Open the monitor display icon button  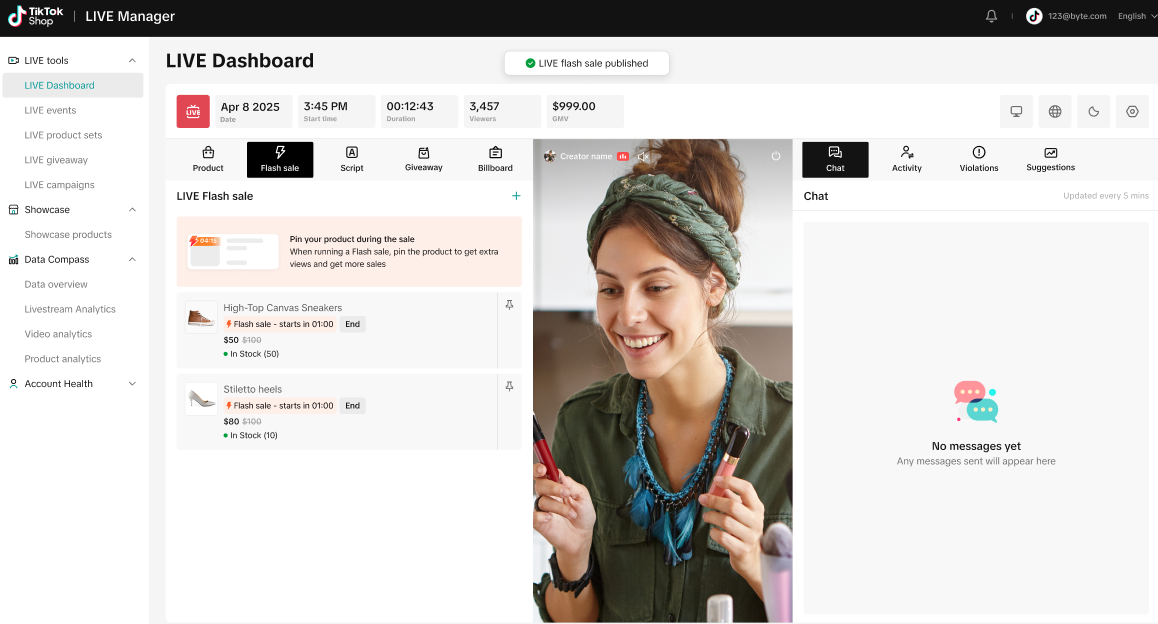(x=1016, y=112)
